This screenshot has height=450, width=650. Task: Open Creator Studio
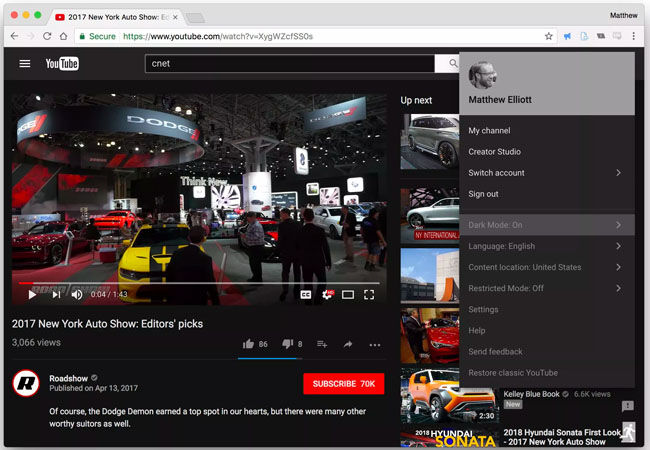point(547,152)
